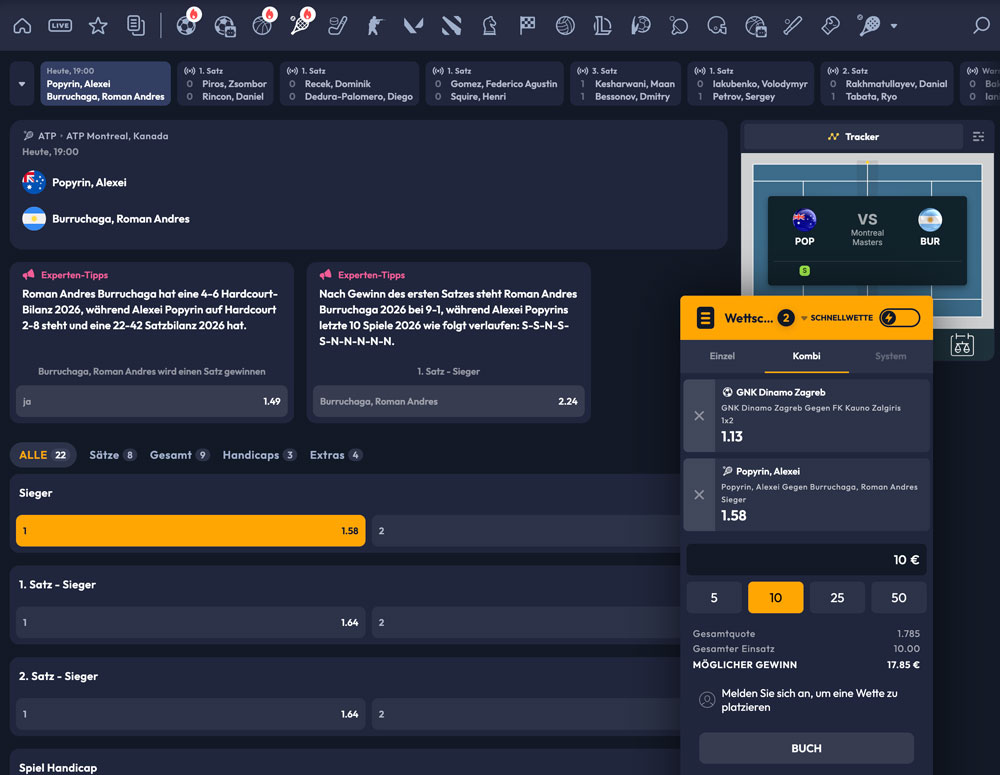
Task: Open the Wettschein menu icon
Action: point(705,318)
